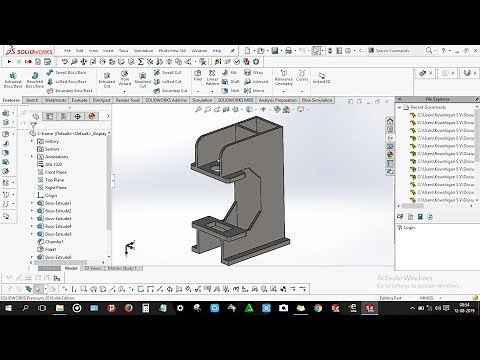Expand Boss-Extrude2 feature
Viewport: 480px width, 360px height.
(32, 211)
